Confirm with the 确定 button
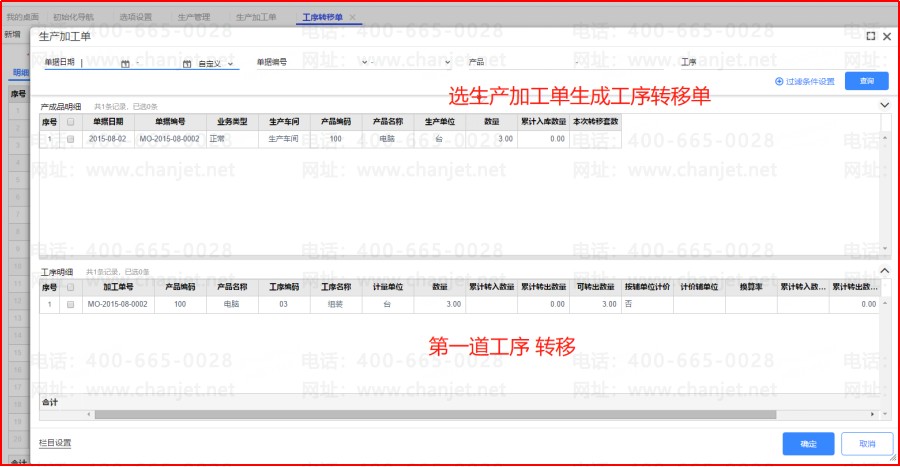 808,443
